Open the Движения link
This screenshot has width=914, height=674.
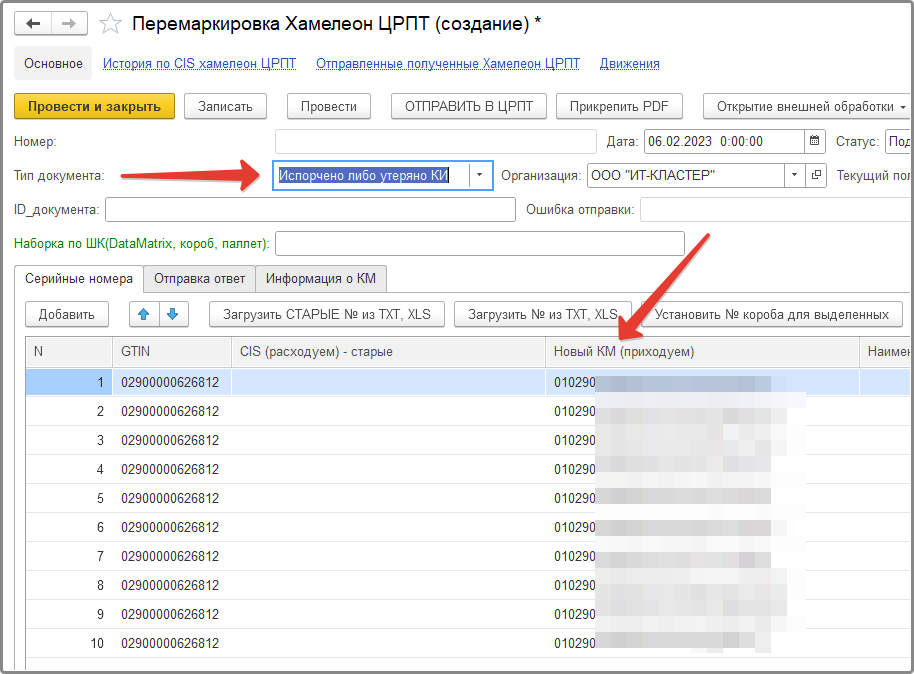(x=630, y=64)
